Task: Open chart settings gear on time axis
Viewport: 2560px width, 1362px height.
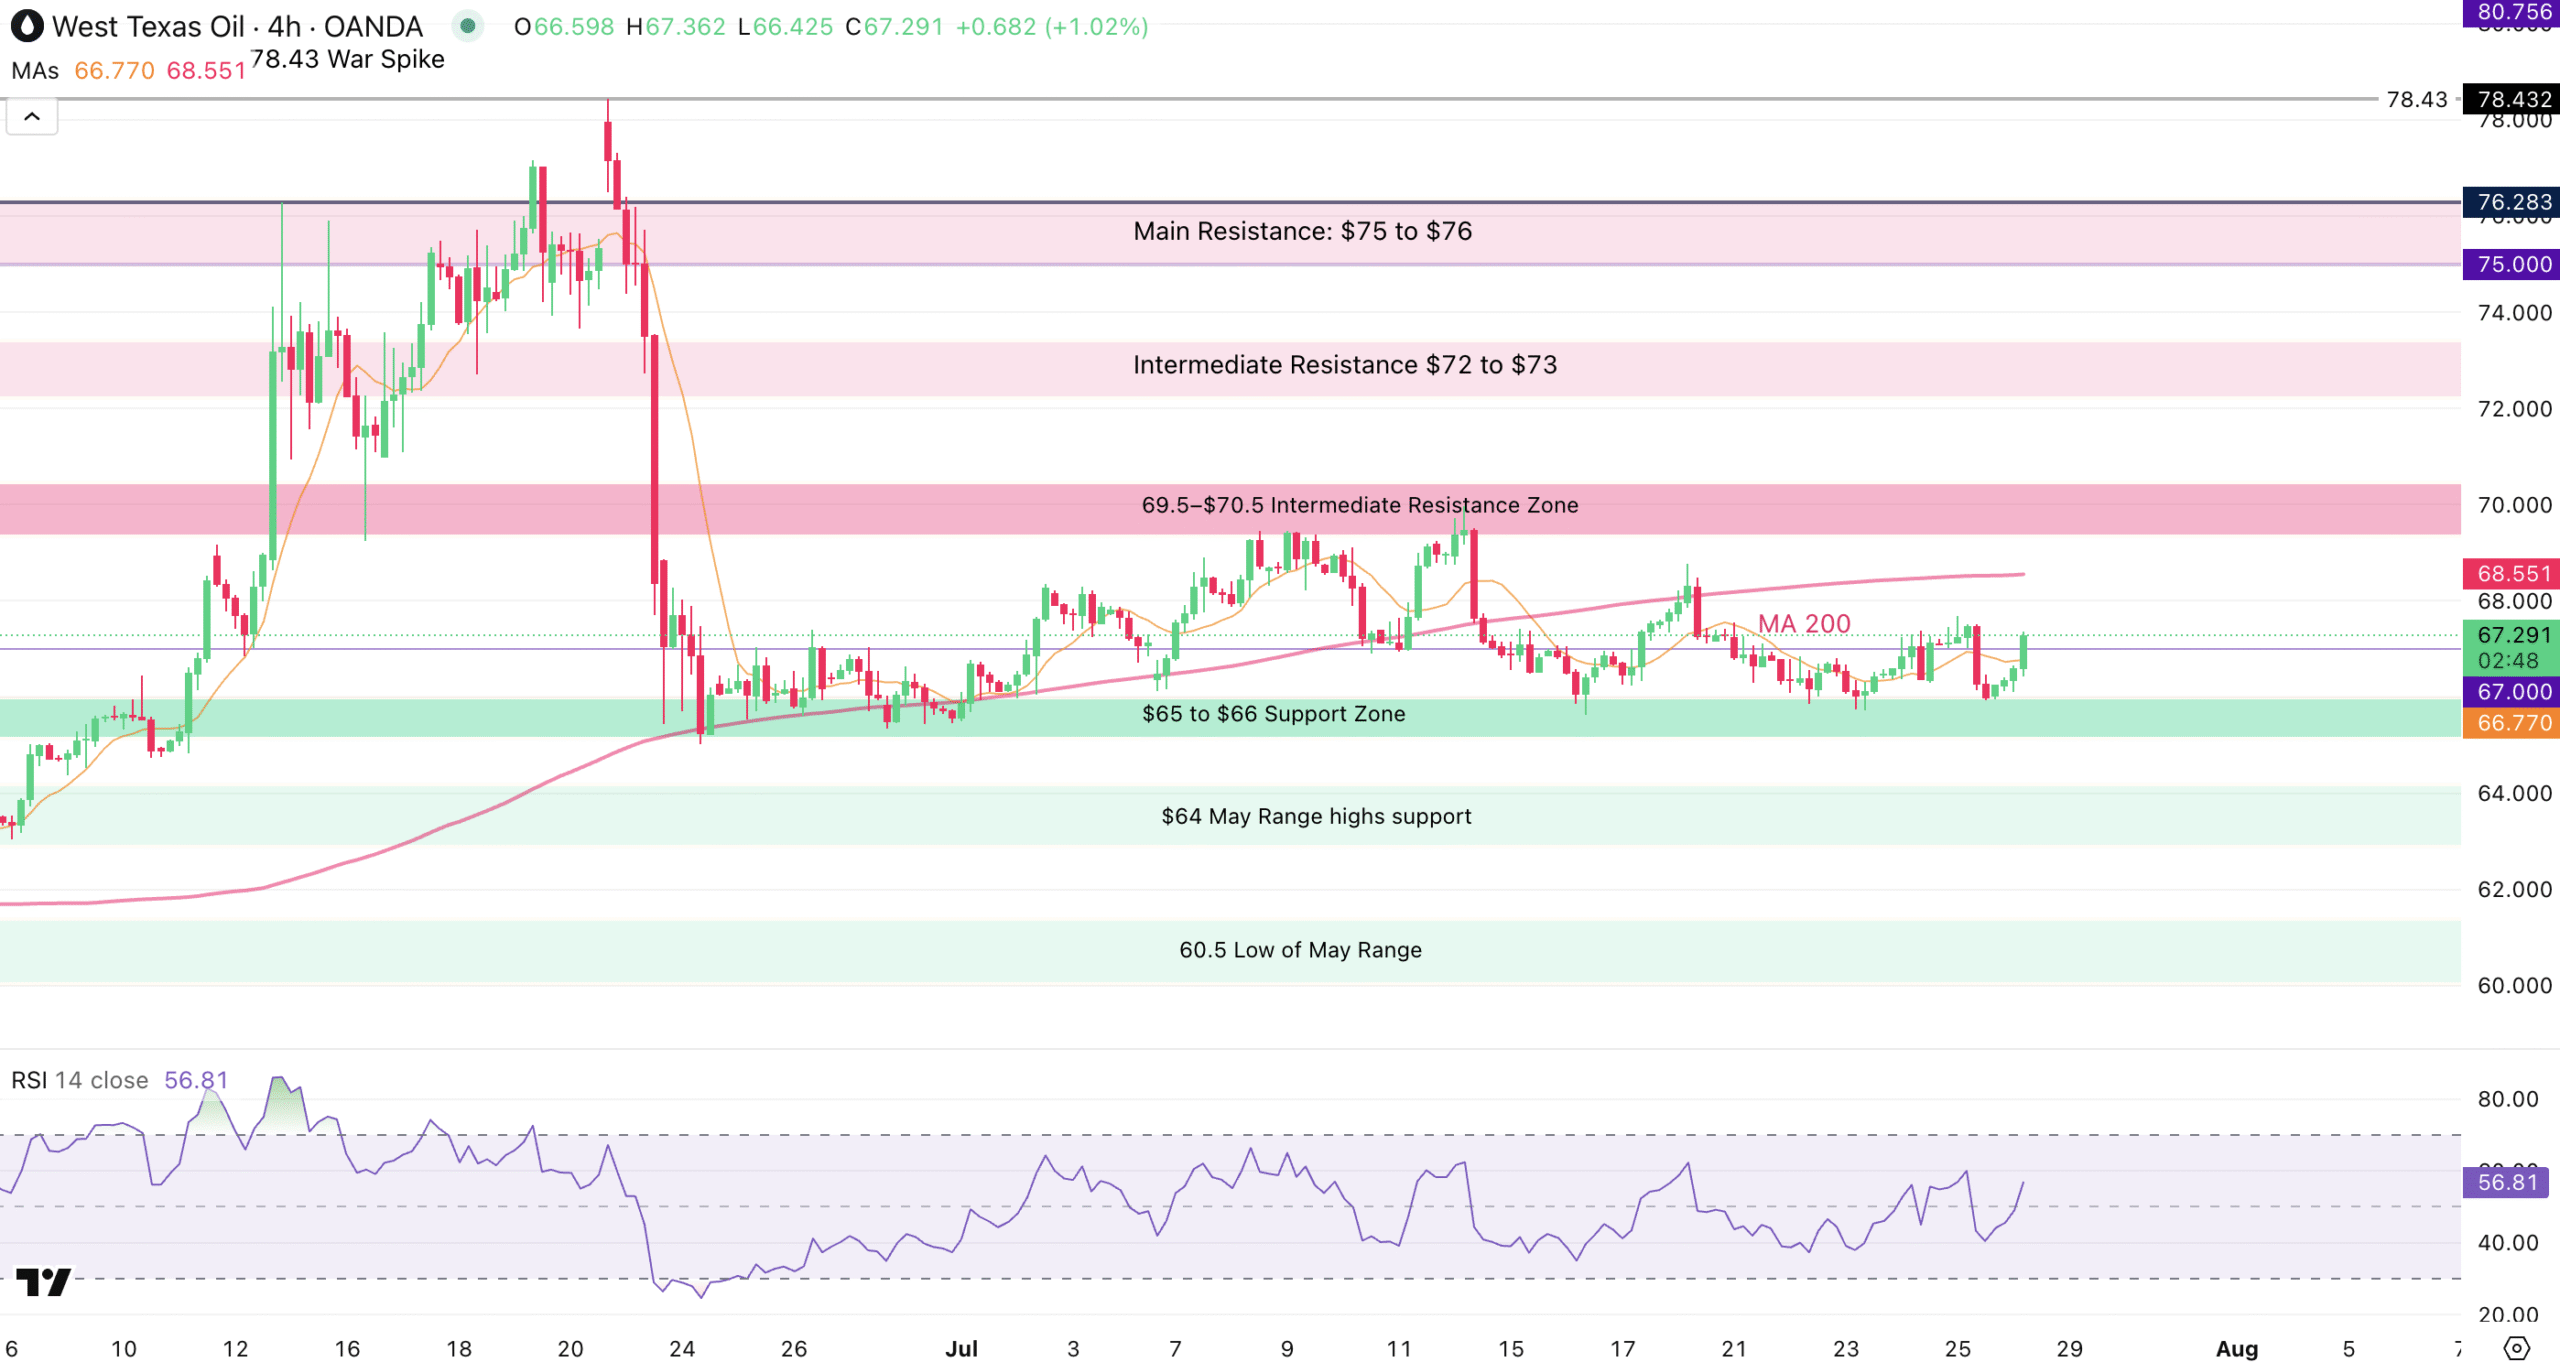Action: pos(2517,1347)
